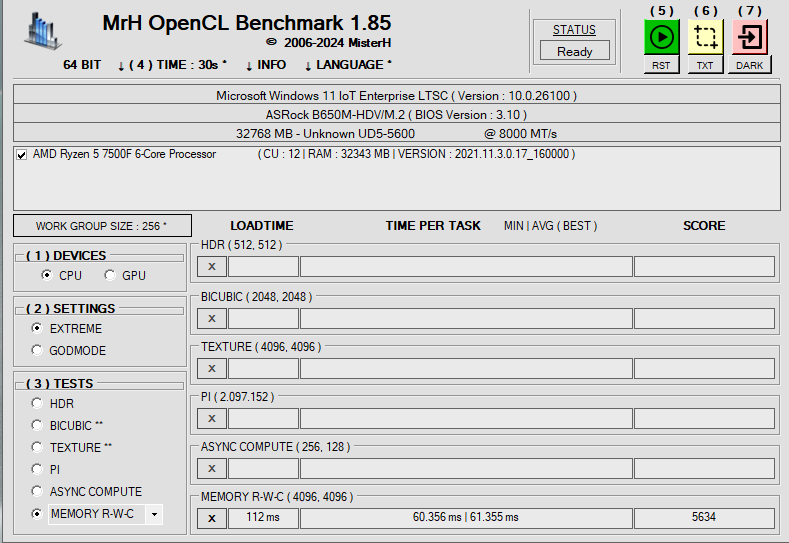Viewport: 789px width, 543px height.
Task: Select the HDR test radio button
Action: coord(37,403)
